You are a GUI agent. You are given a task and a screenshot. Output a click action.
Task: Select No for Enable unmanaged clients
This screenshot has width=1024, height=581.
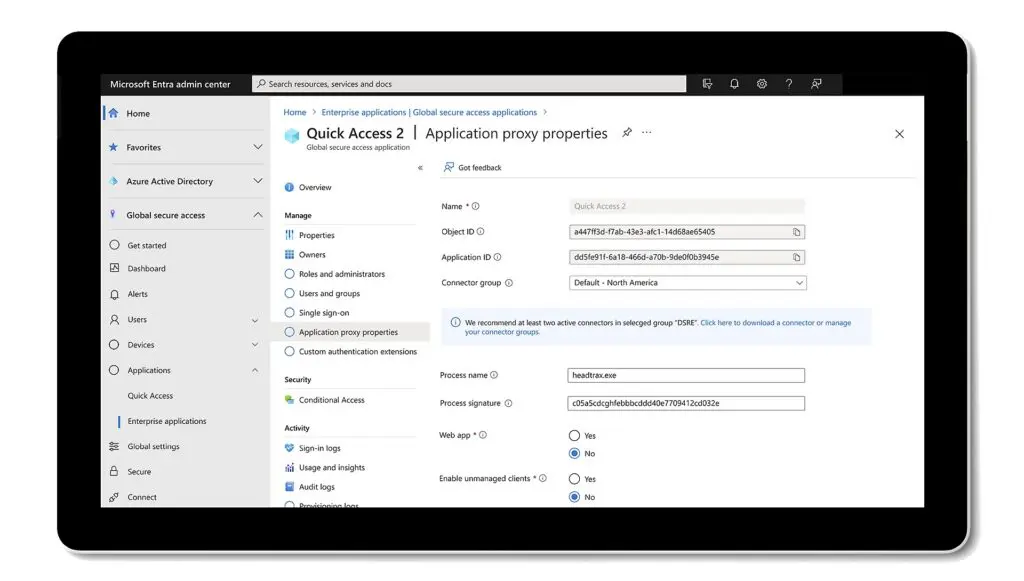[x=574, y=497]
